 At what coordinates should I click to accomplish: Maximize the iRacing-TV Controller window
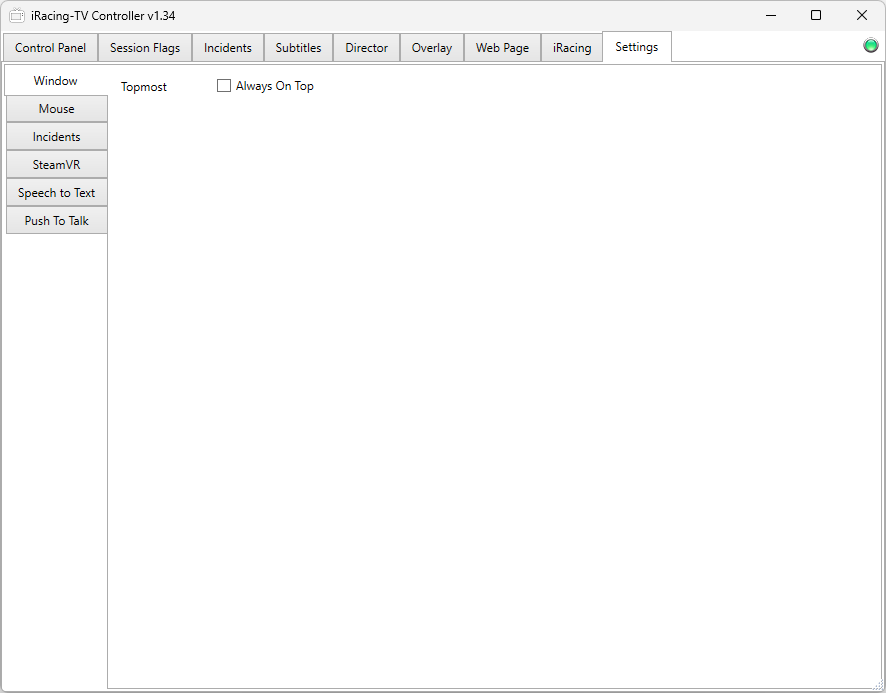[816, 15]
